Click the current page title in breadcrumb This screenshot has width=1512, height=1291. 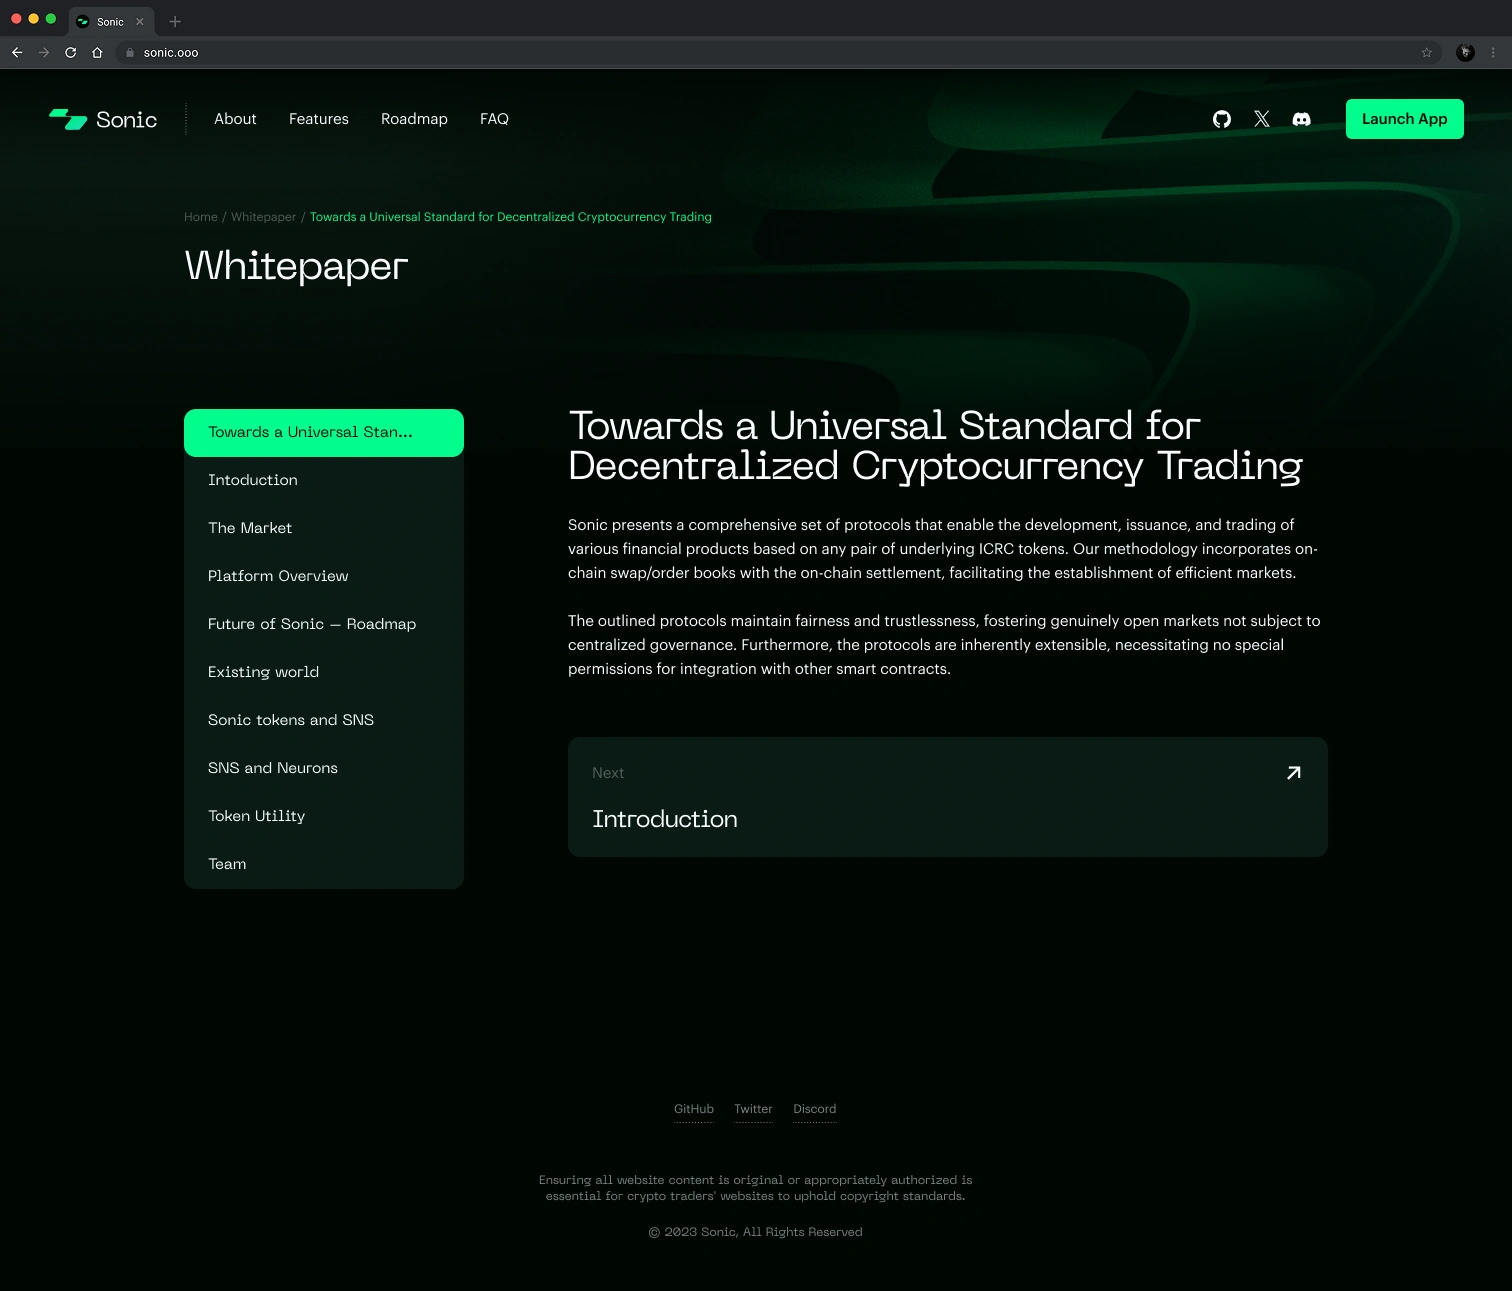[511, 217]
